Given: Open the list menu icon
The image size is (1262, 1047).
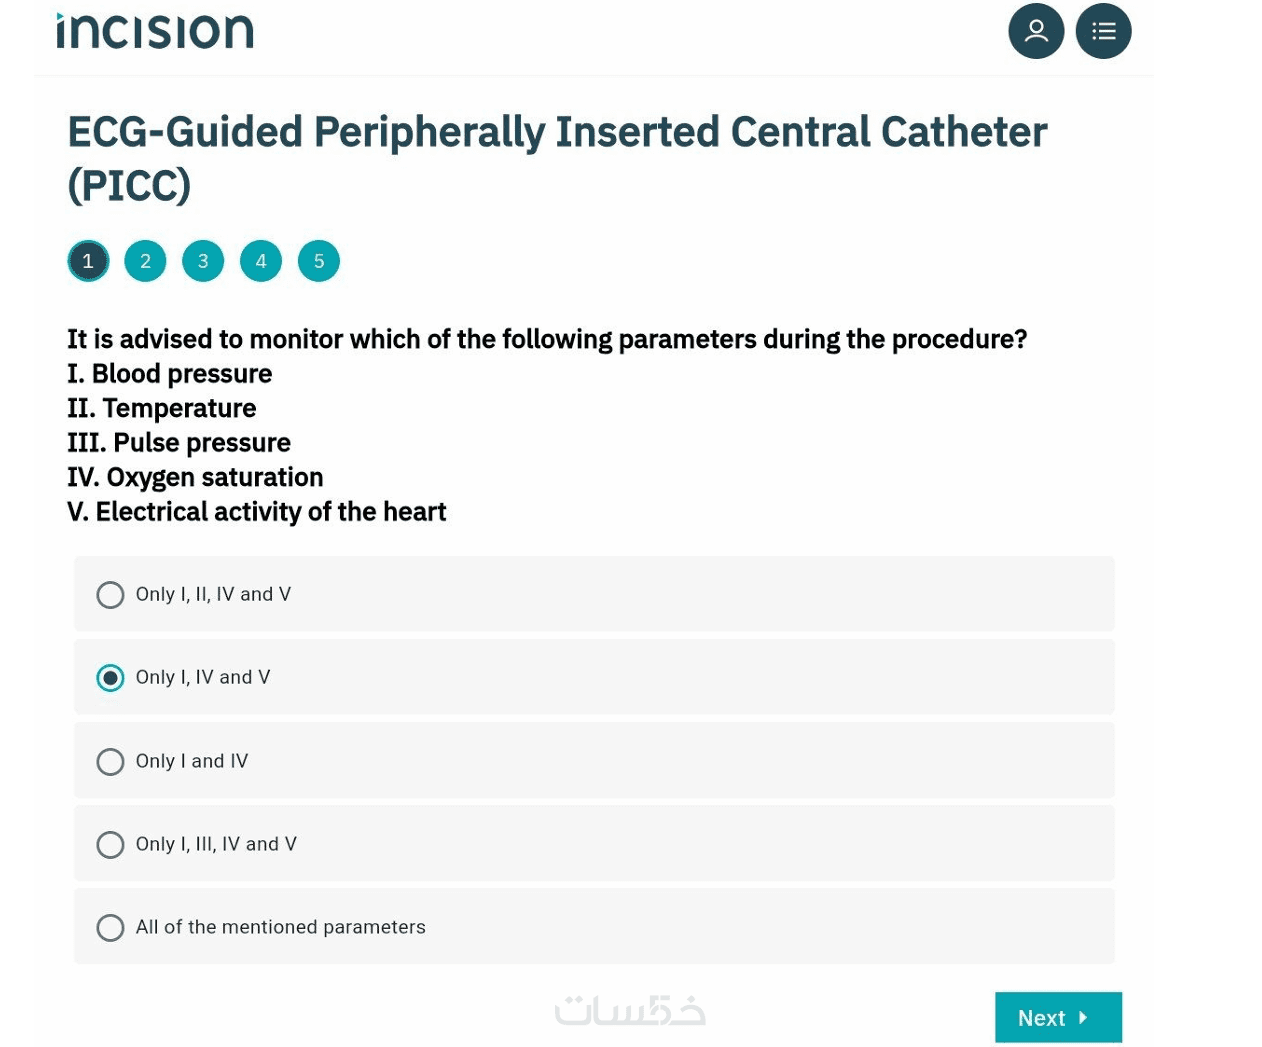Looking at the screenshot, I should pos(1103,31).
